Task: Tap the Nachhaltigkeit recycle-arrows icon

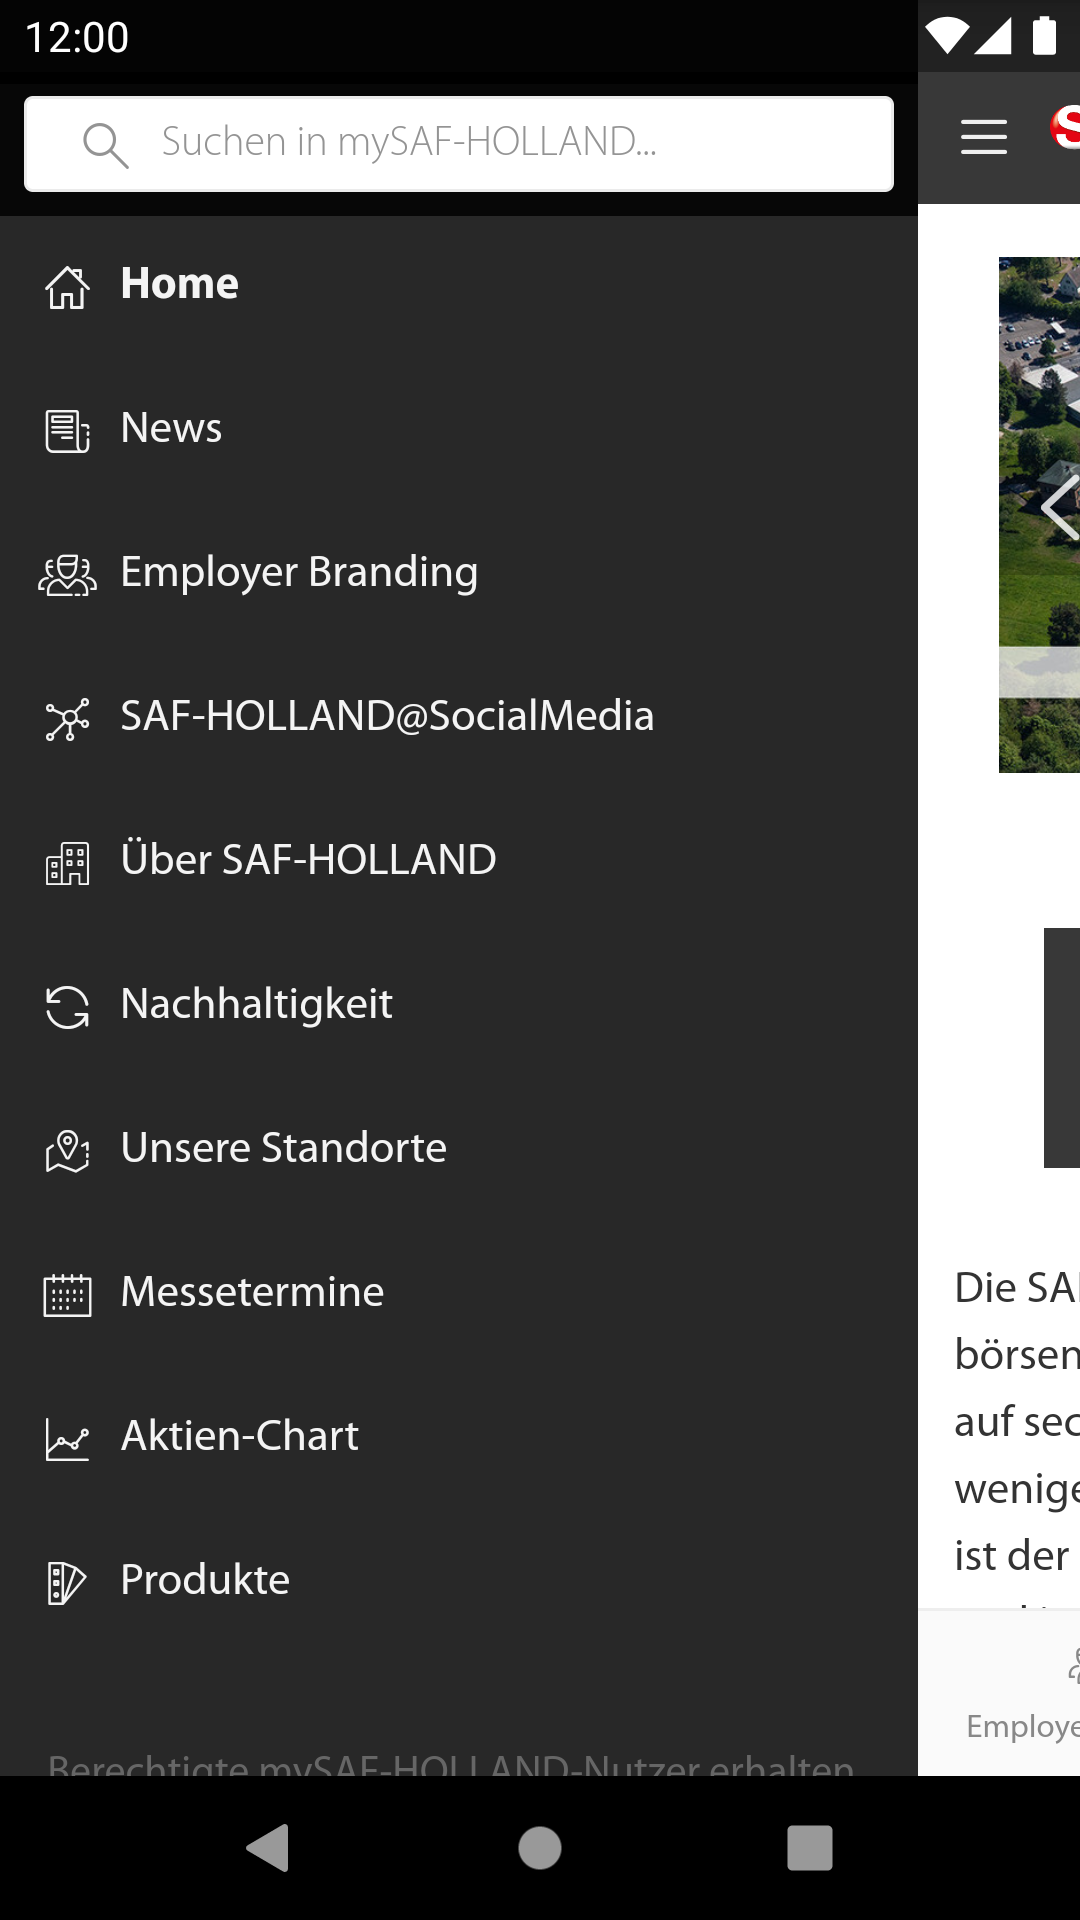Action: pyautogui.click(x=67, y=1007)
